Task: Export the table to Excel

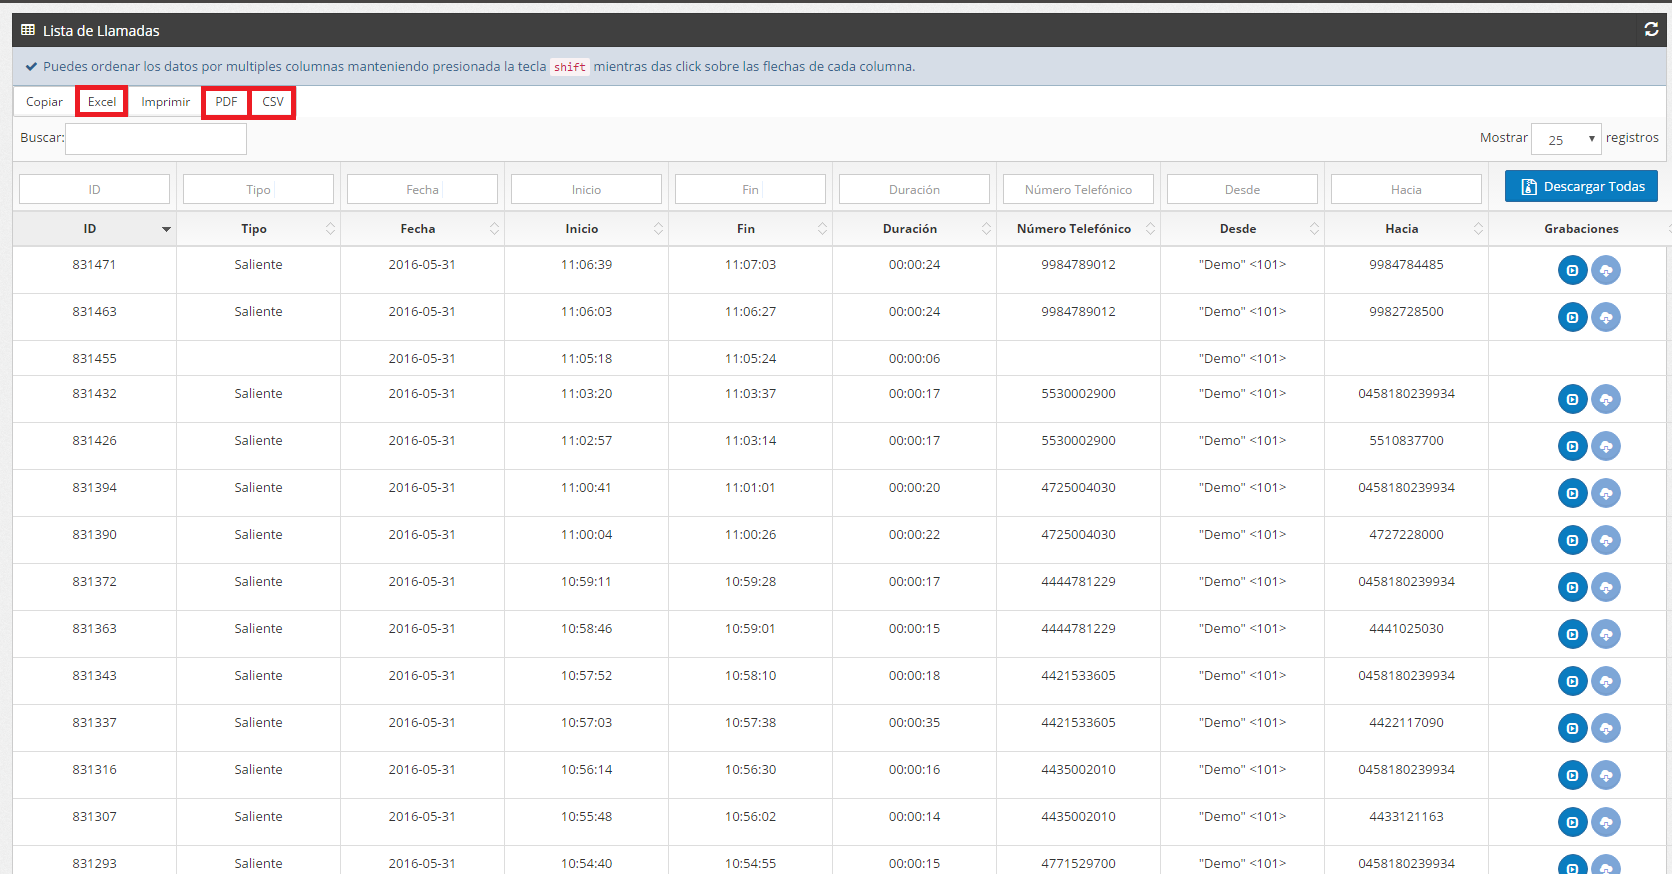Action: [x=102, y=102]
